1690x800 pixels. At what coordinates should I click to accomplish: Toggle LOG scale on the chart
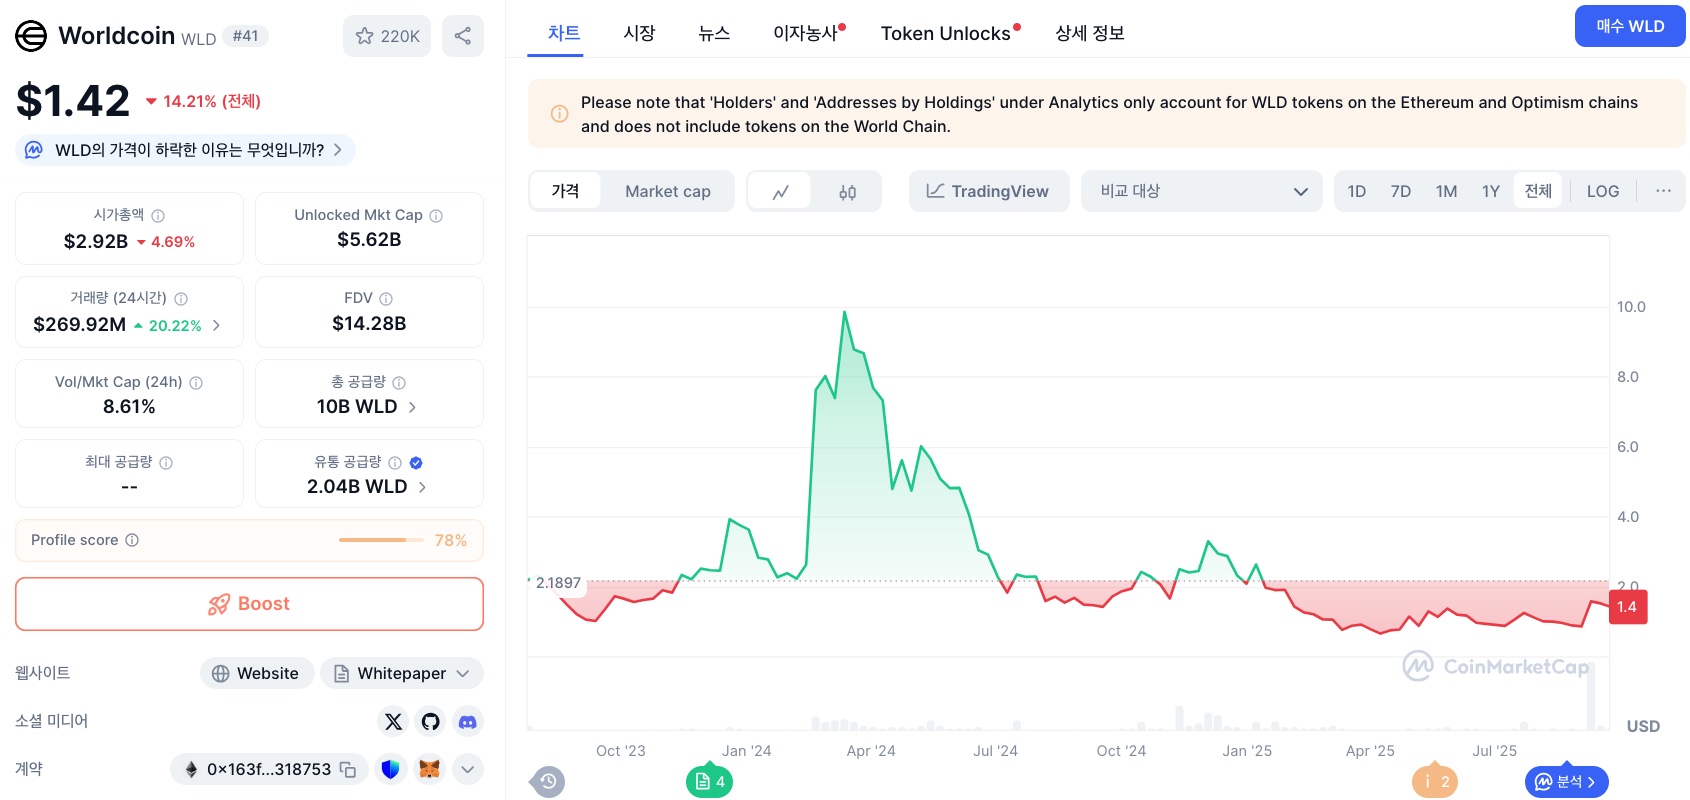pyautogui.click(x=1602, y=191)
